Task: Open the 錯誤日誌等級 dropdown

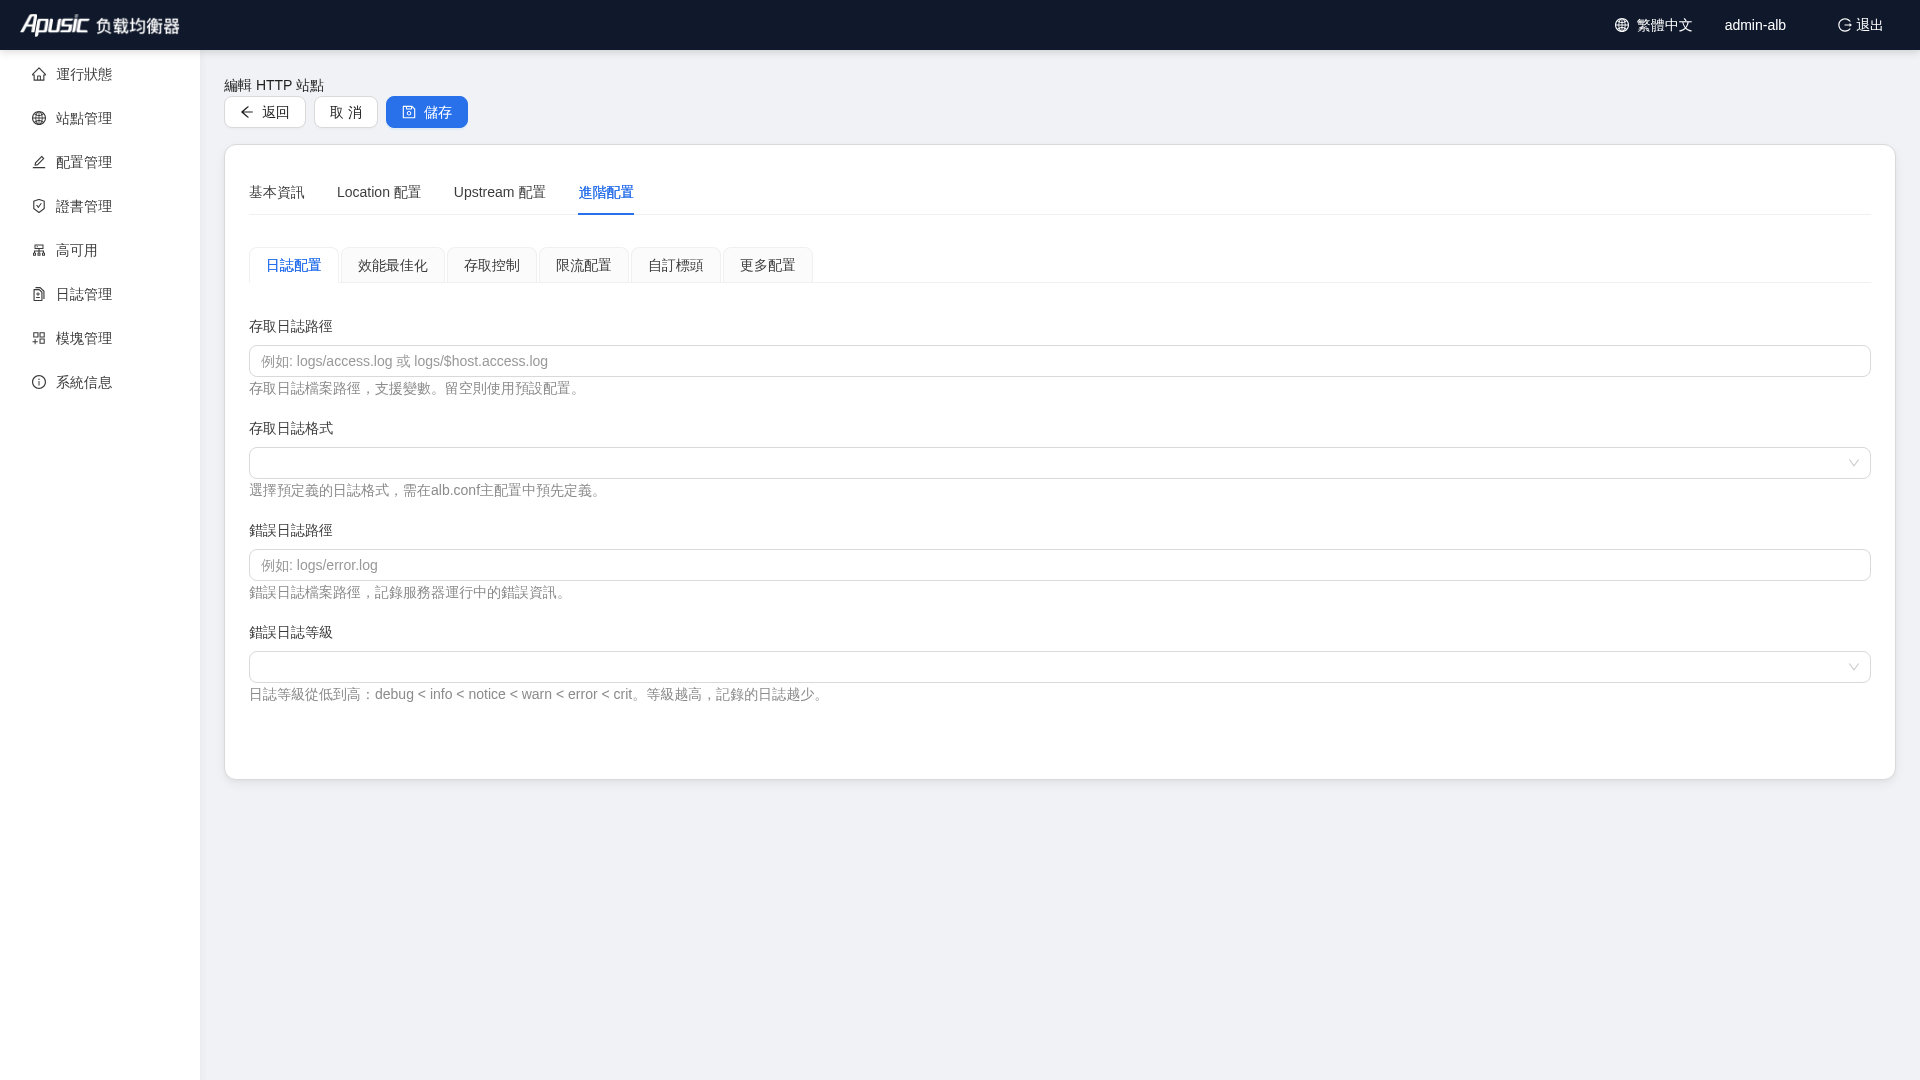Action: click(1059, 667)
